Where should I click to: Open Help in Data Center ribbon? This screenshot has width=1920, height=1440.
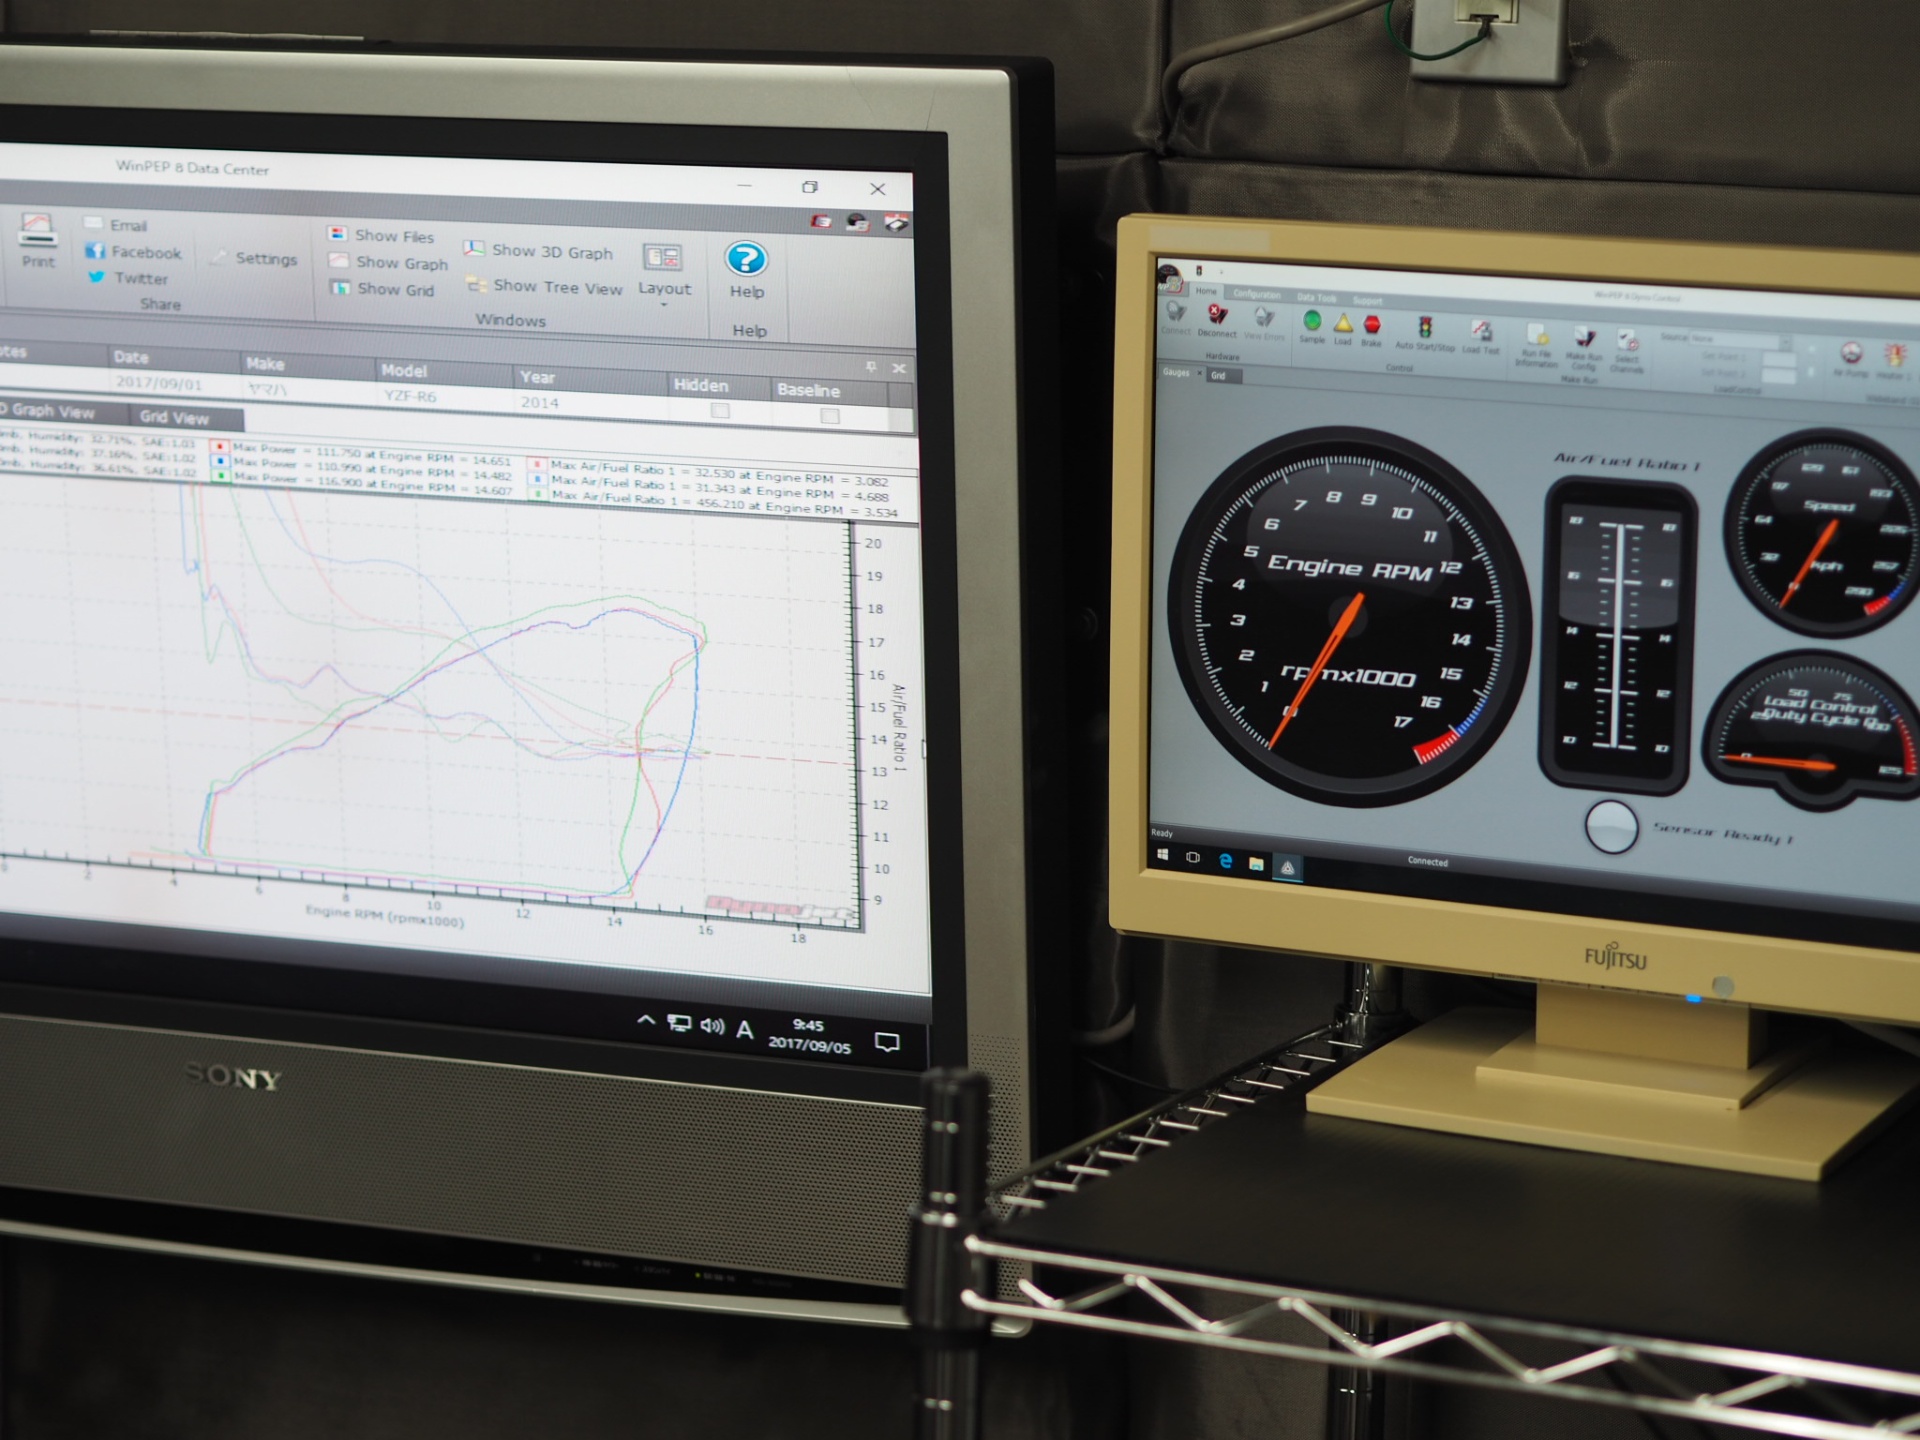click(x=746, y=270)
